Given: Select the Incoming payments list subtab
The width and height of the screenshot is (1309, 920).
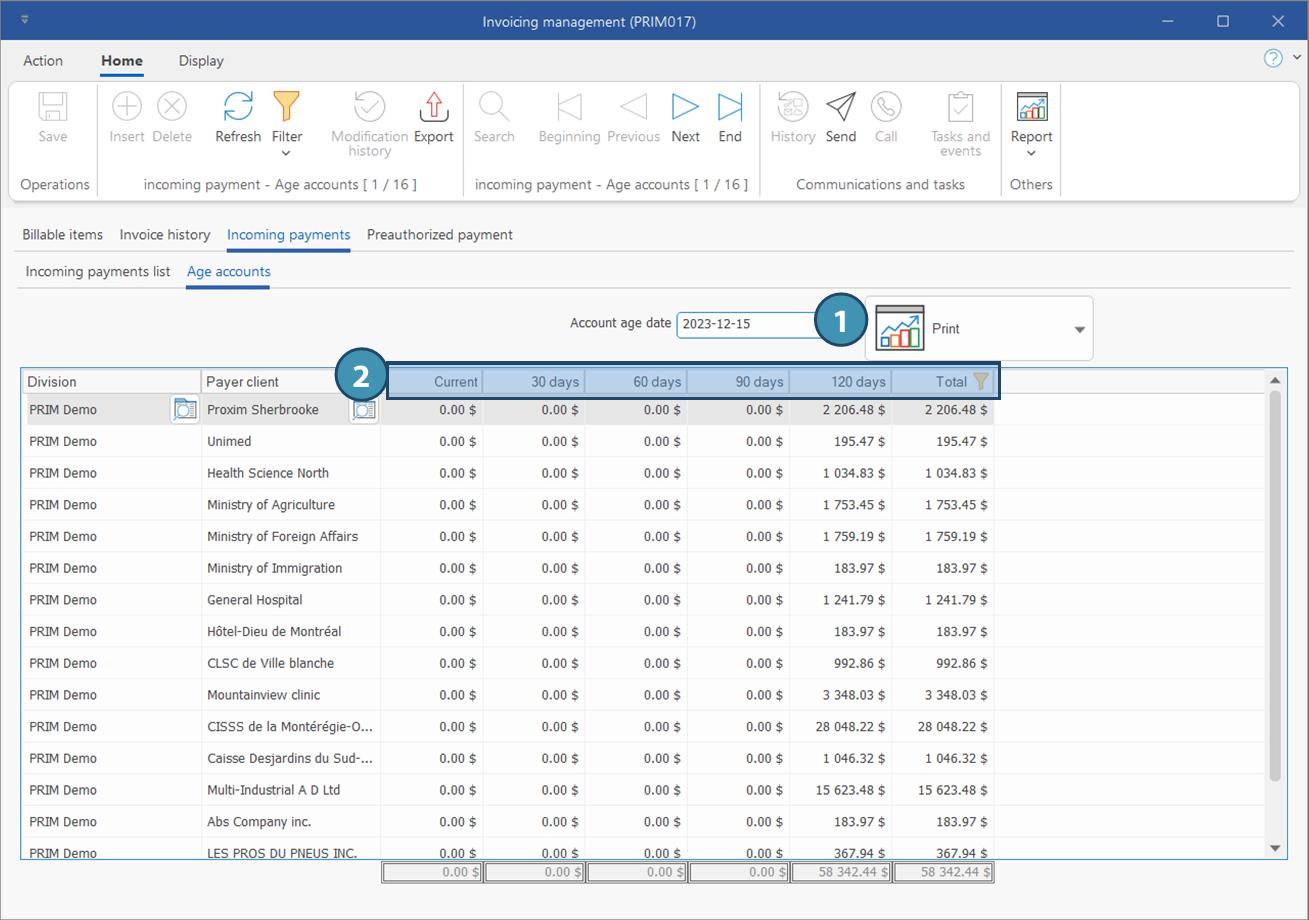Looking at the screenshot, I should coord(98,271).
